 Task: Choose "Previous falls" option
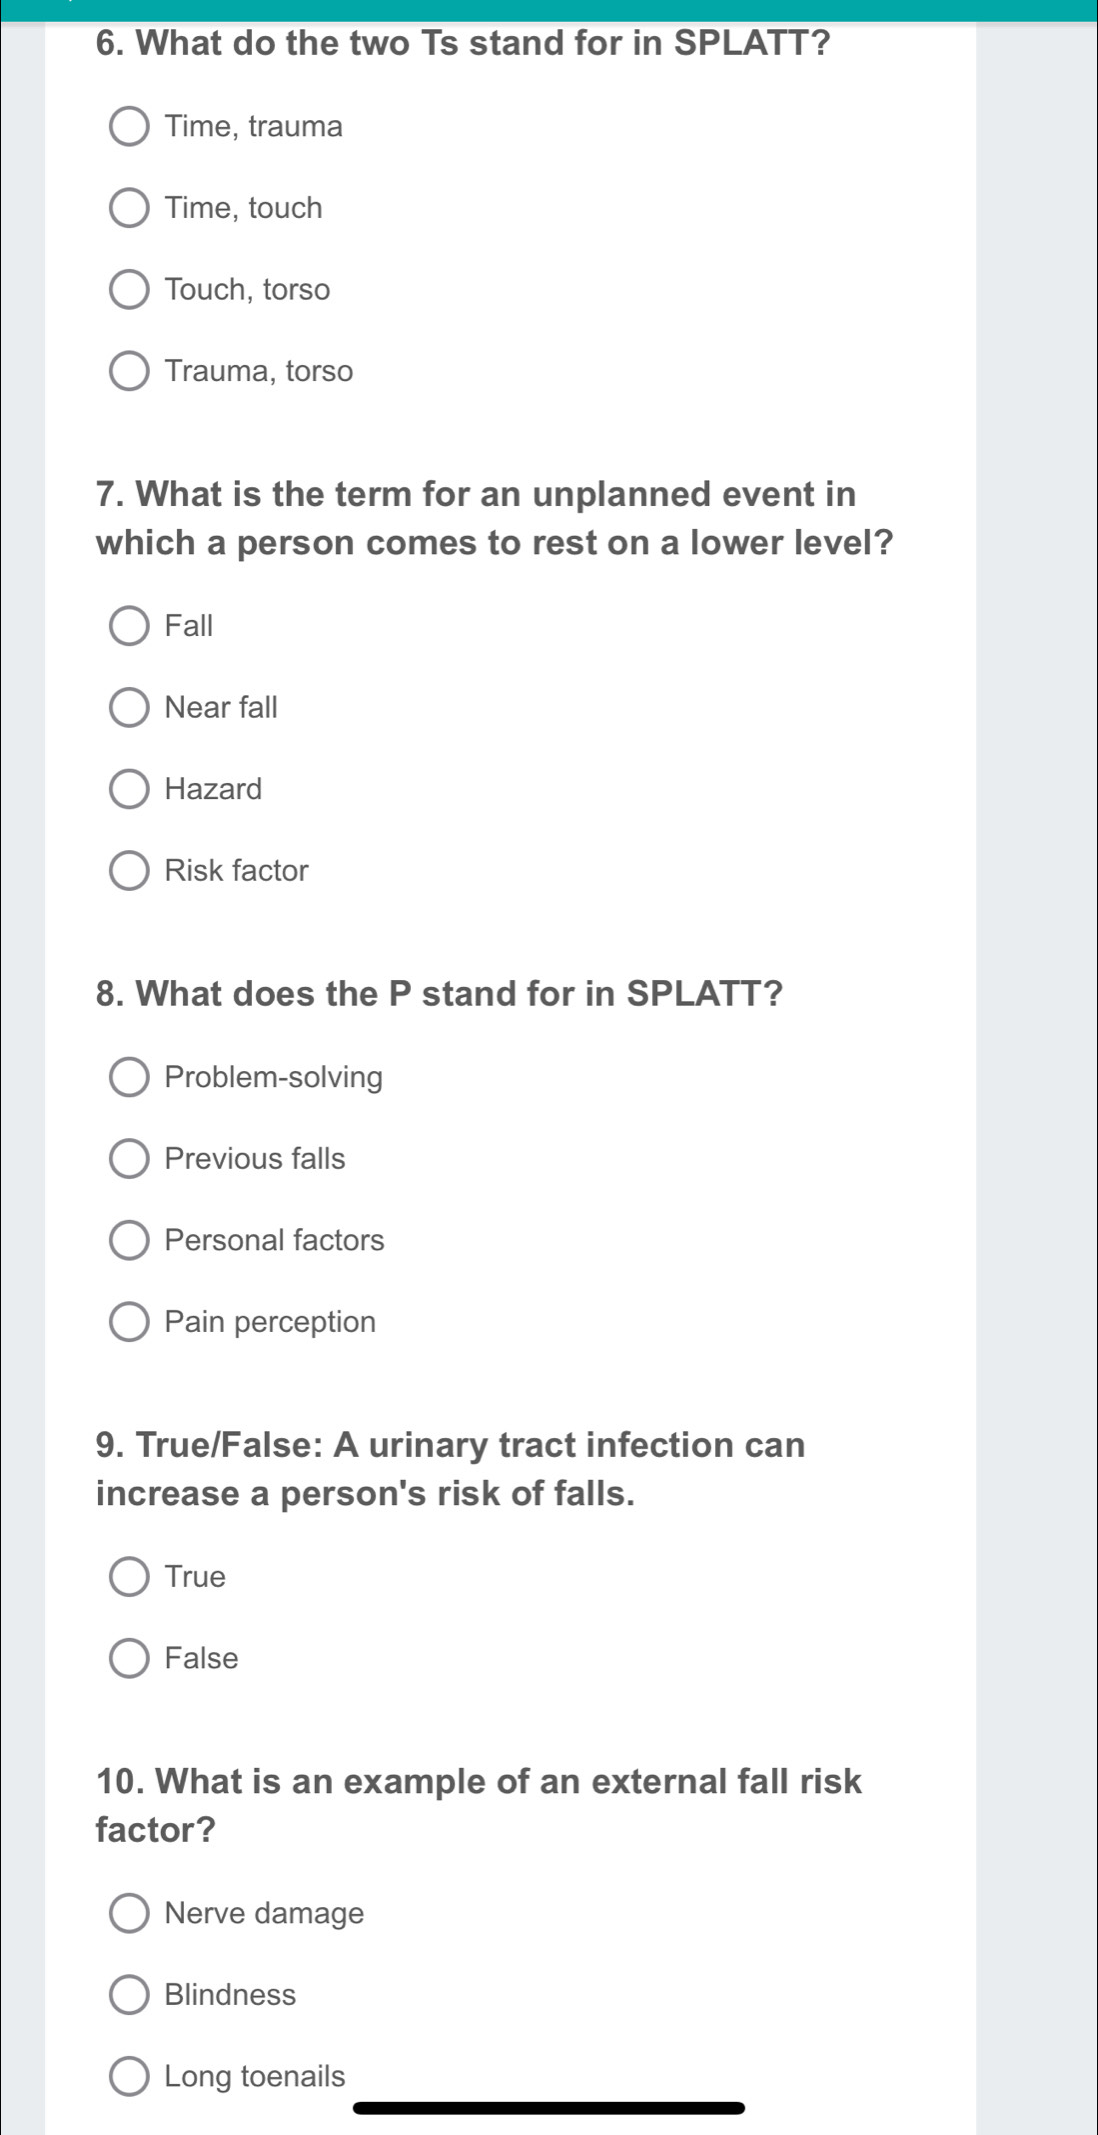(x=130, y=1159)
